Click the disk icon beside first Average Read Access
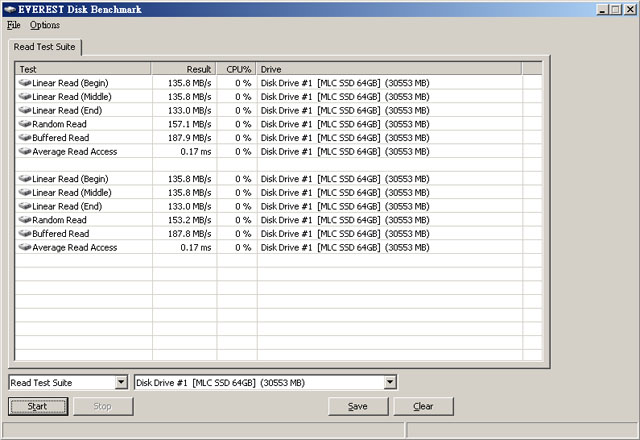This screenshot has height=440, width=640. pos(25,152)
